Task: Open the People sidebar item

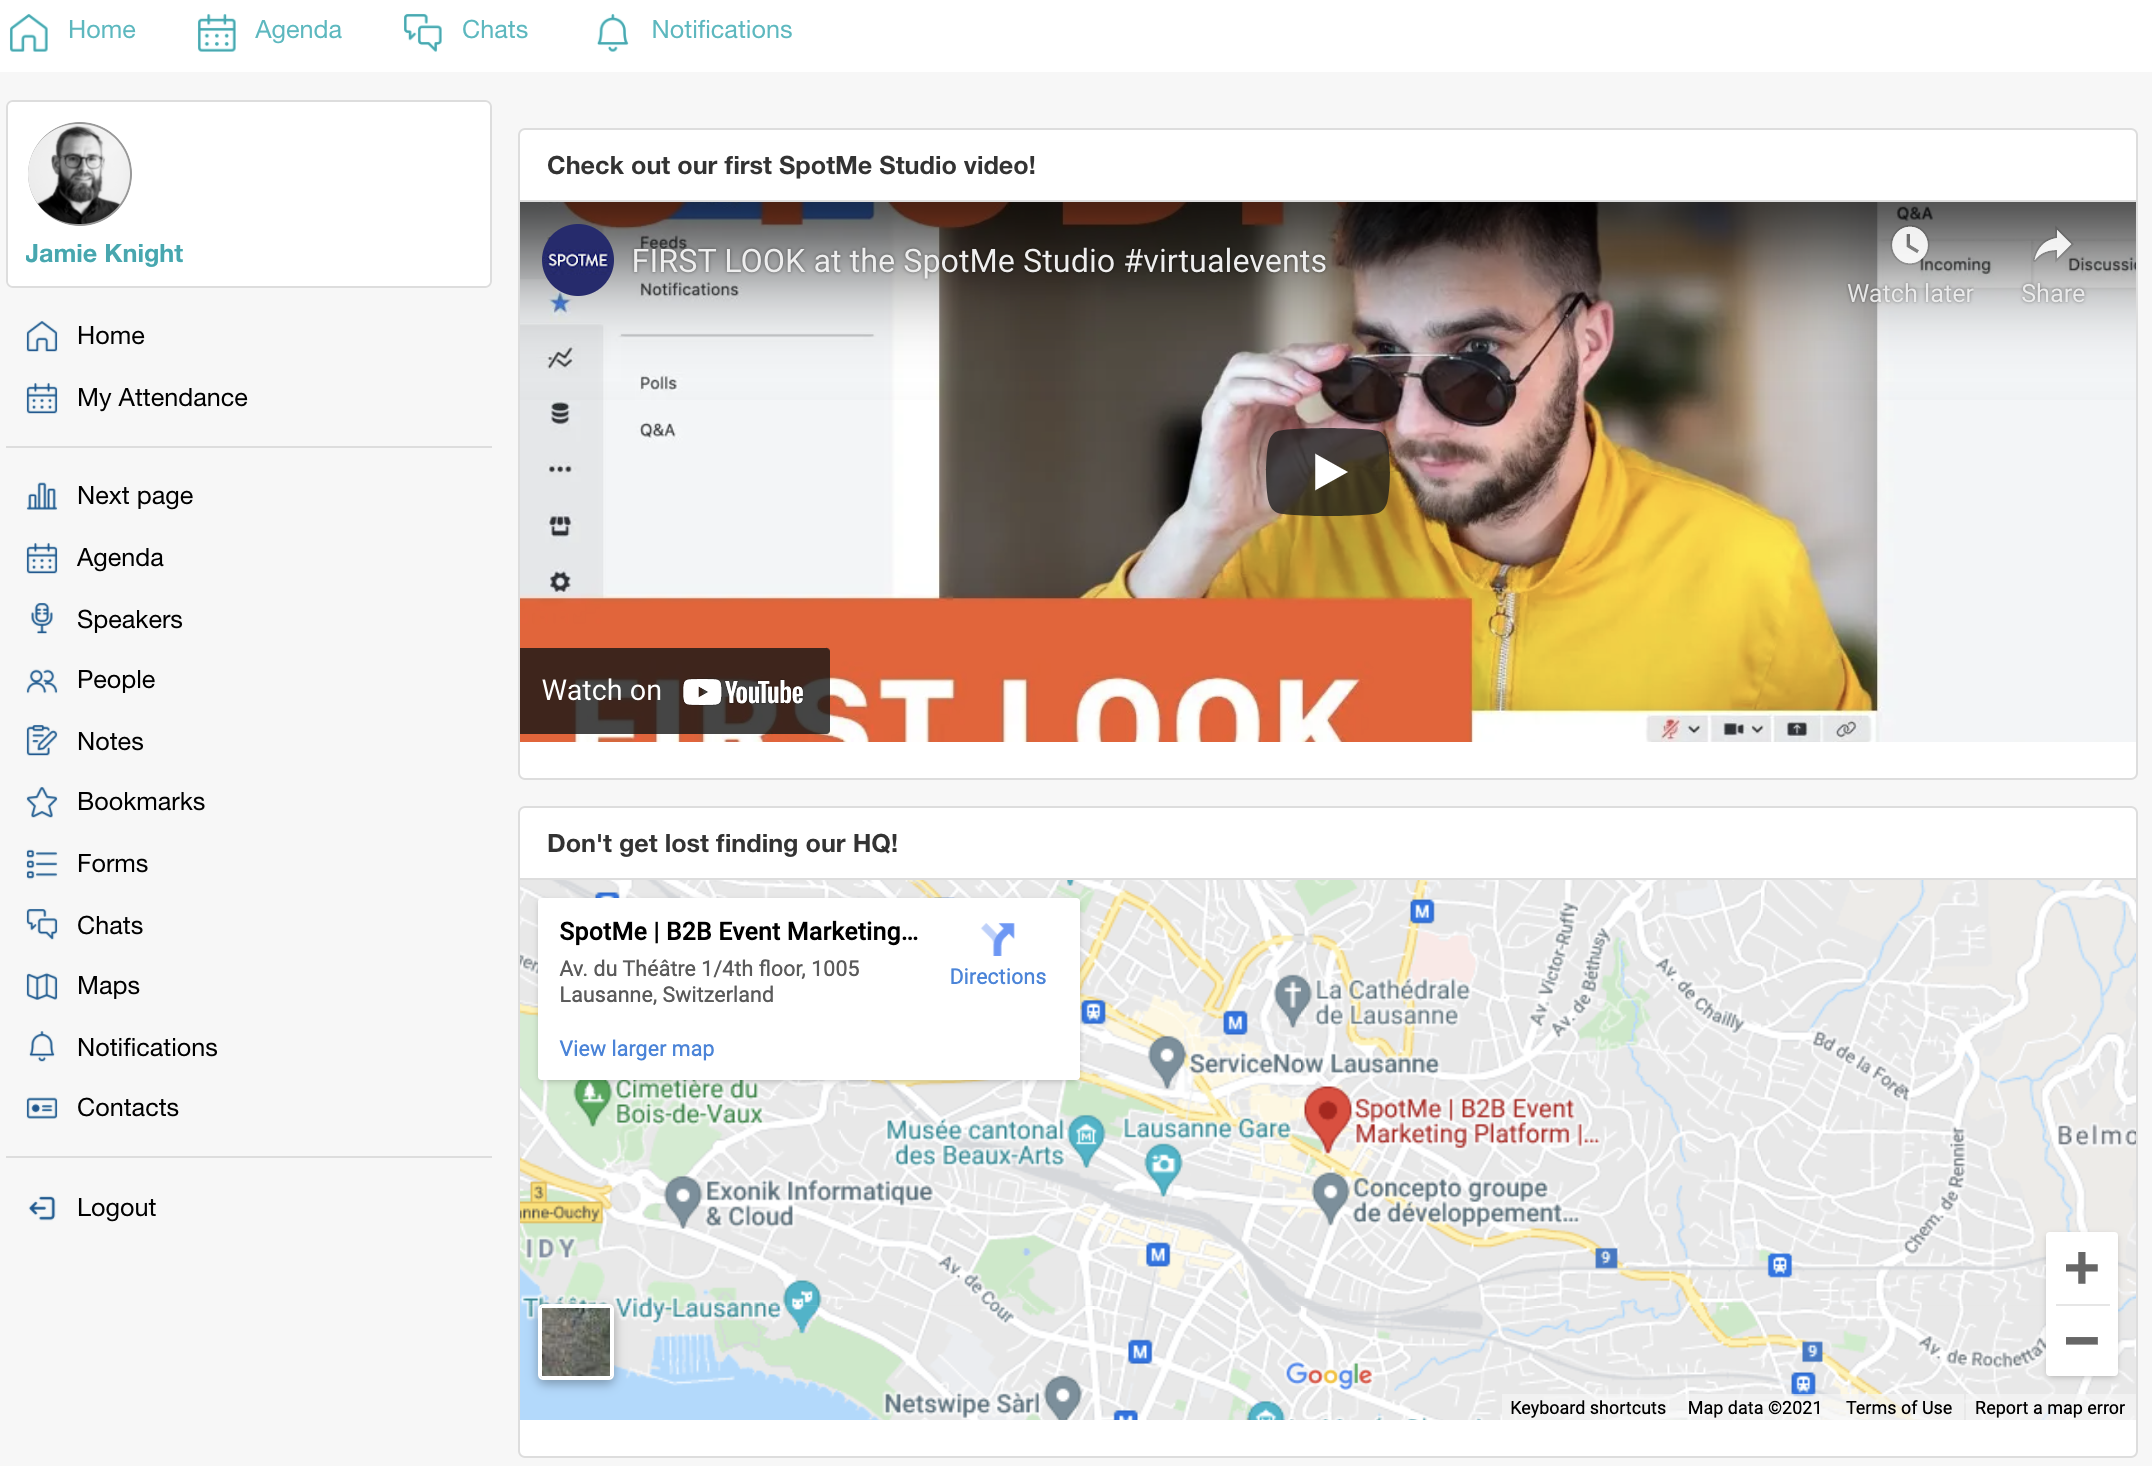Action: (x=91, y=680)
